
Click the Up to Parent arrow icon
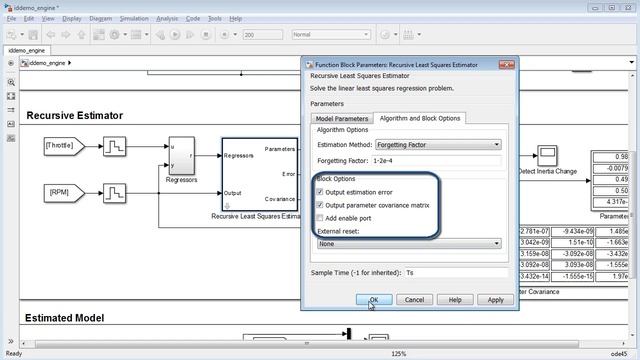pos(81,35)
